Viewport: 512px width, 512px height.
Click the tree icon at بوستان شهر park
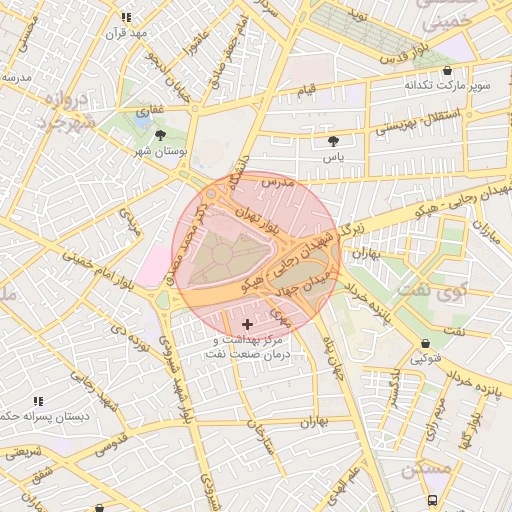coord(160,136)
